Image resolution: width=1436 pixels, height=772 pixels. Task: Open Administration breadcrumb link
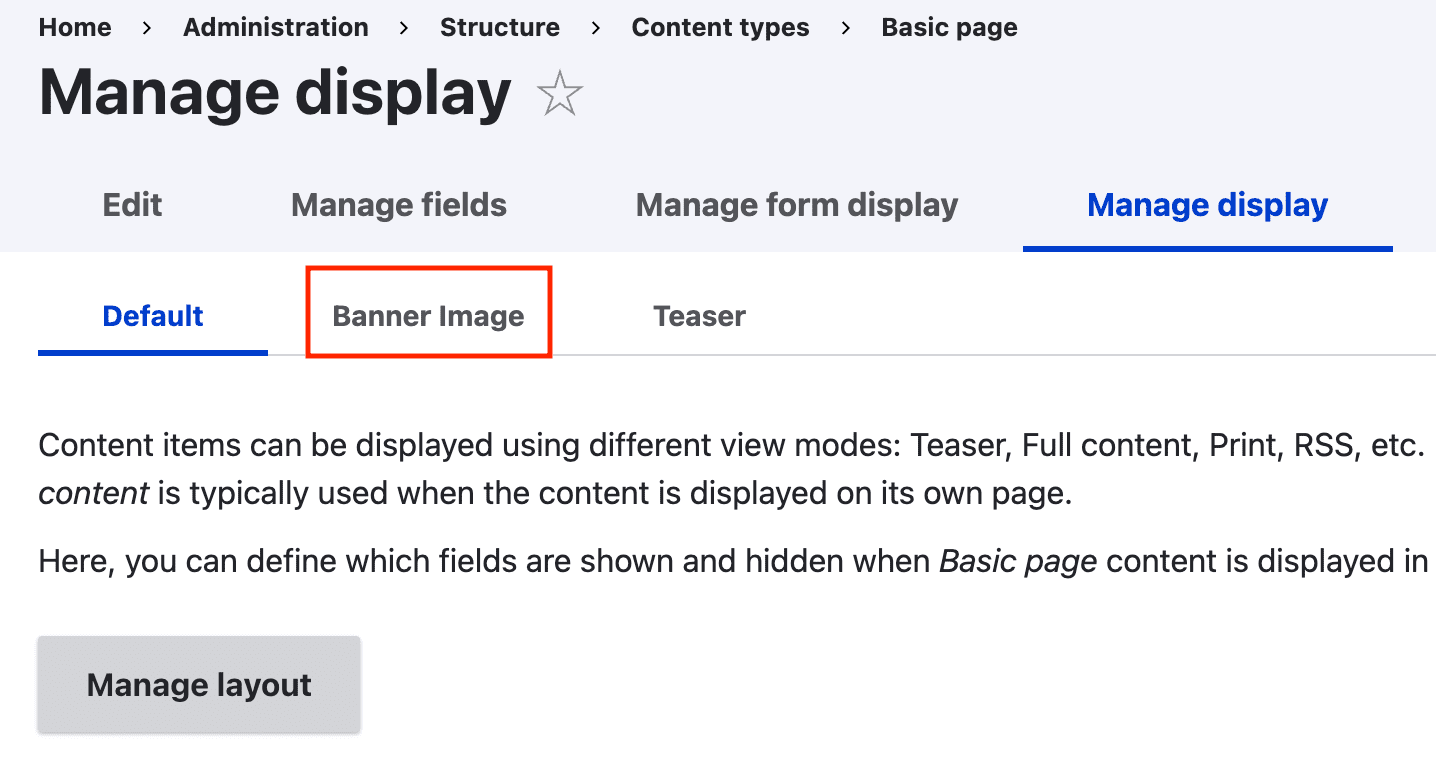click(275, 27)
